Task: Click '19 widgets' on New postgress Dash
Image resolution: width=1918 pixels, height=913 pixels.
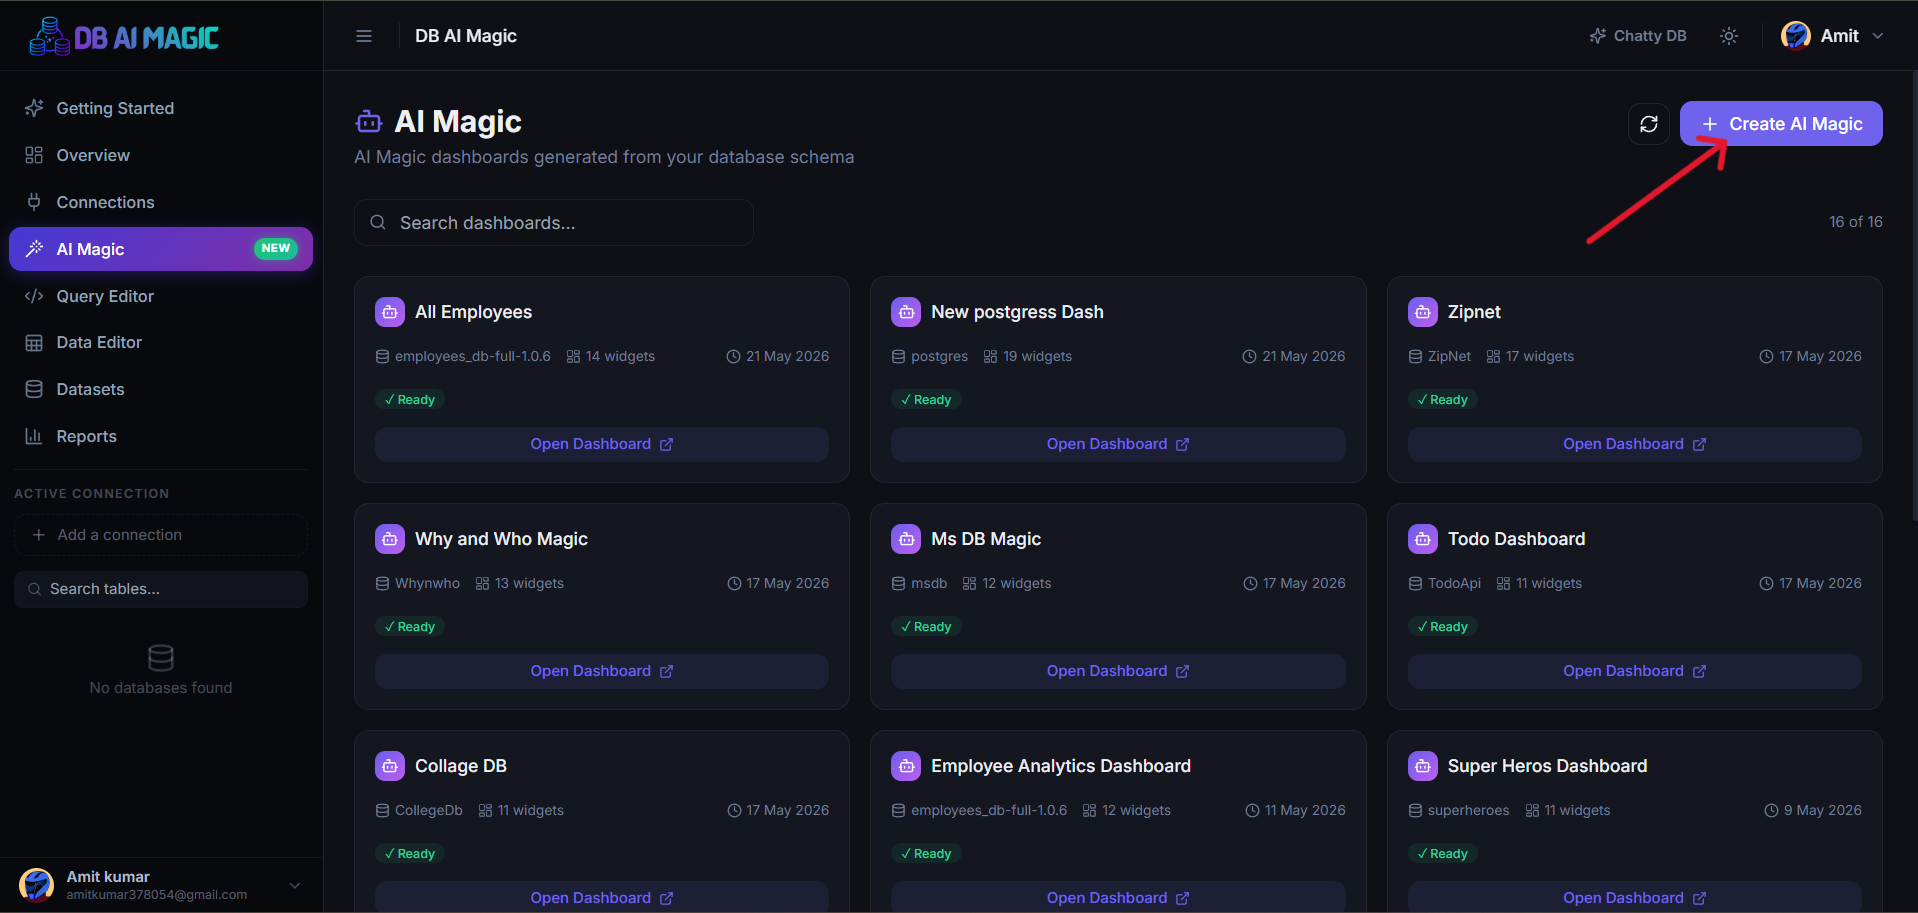Action: [1037, 356]
